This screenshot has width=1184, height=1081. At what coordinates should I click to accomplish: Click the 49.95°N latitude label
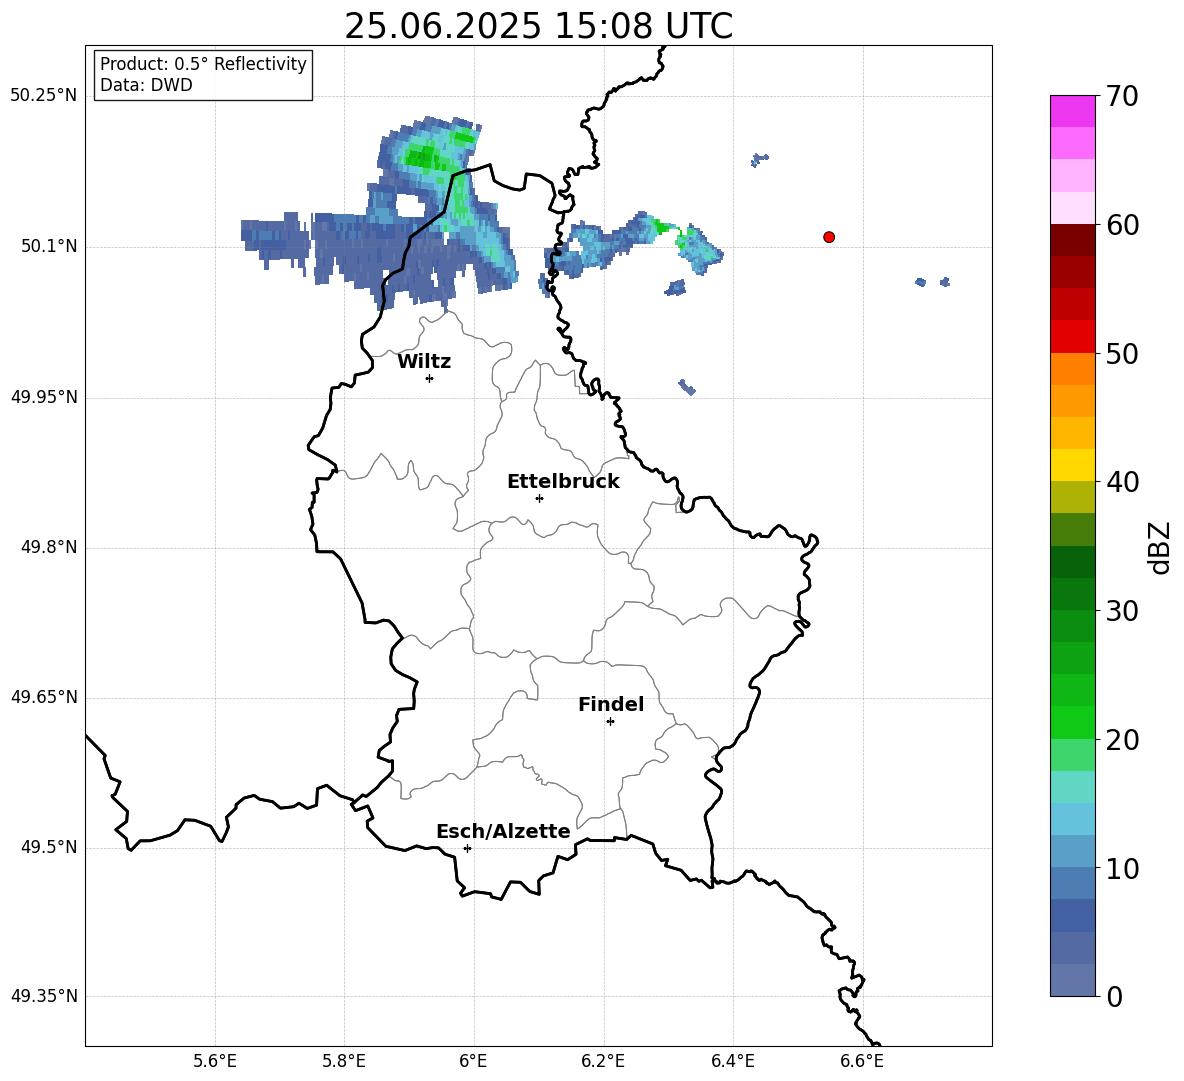click(x=44, y=397)
